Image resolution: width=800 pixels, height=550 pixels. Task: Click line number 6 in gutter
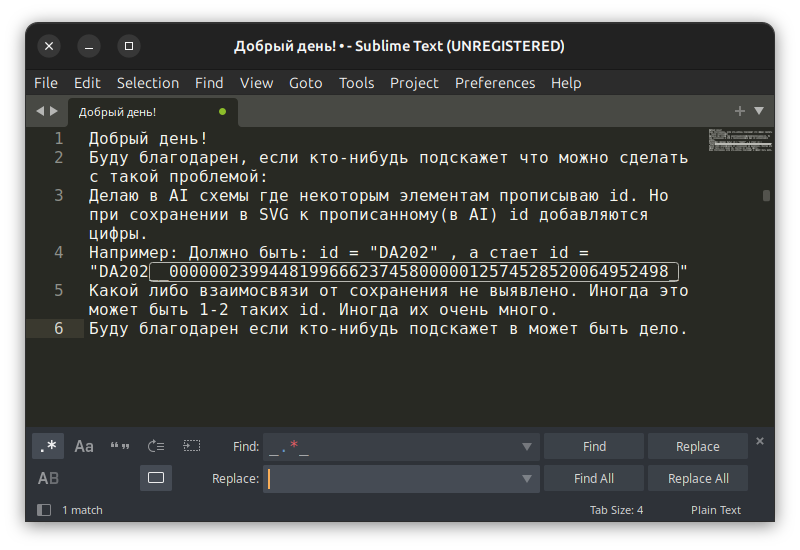pos(59,329)
